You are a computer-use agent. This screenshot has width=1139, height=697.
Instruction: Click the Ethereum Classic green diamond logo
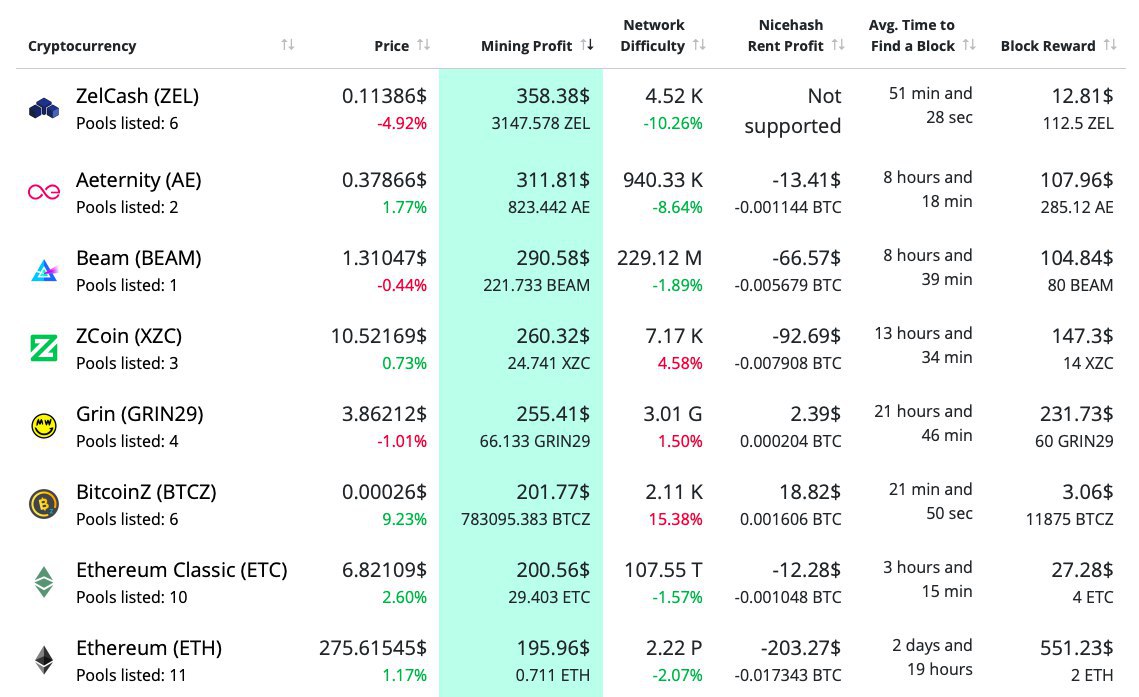44,582
